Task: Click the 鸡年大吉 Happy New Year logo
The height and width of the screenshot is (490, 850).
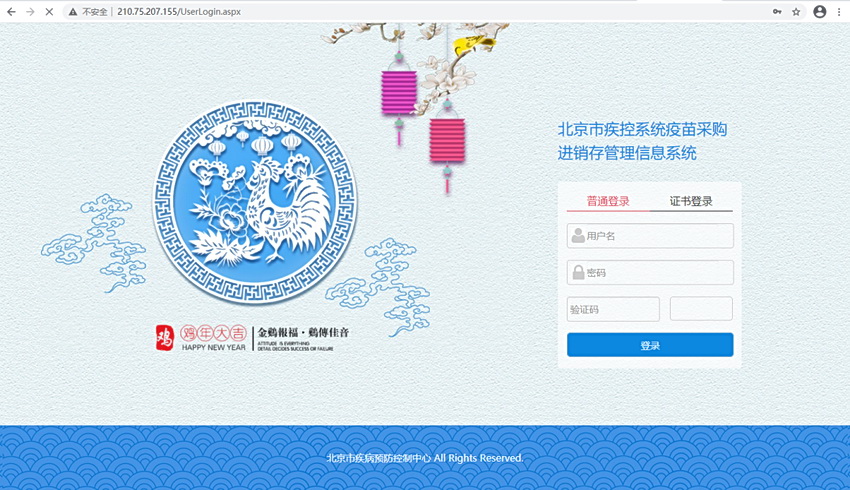Action: coord(201,338)
